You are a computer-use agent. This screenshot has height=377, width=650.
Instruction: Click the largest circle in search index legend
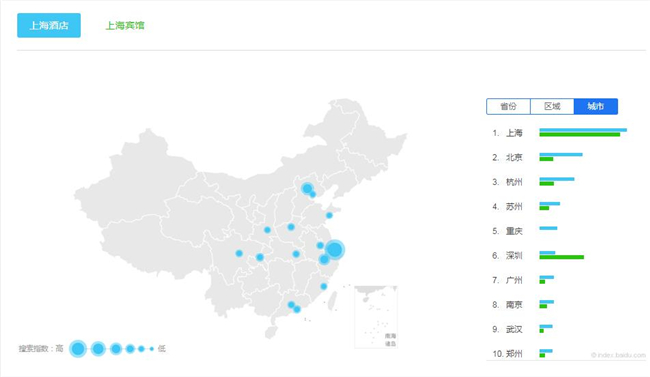(78, 349)
